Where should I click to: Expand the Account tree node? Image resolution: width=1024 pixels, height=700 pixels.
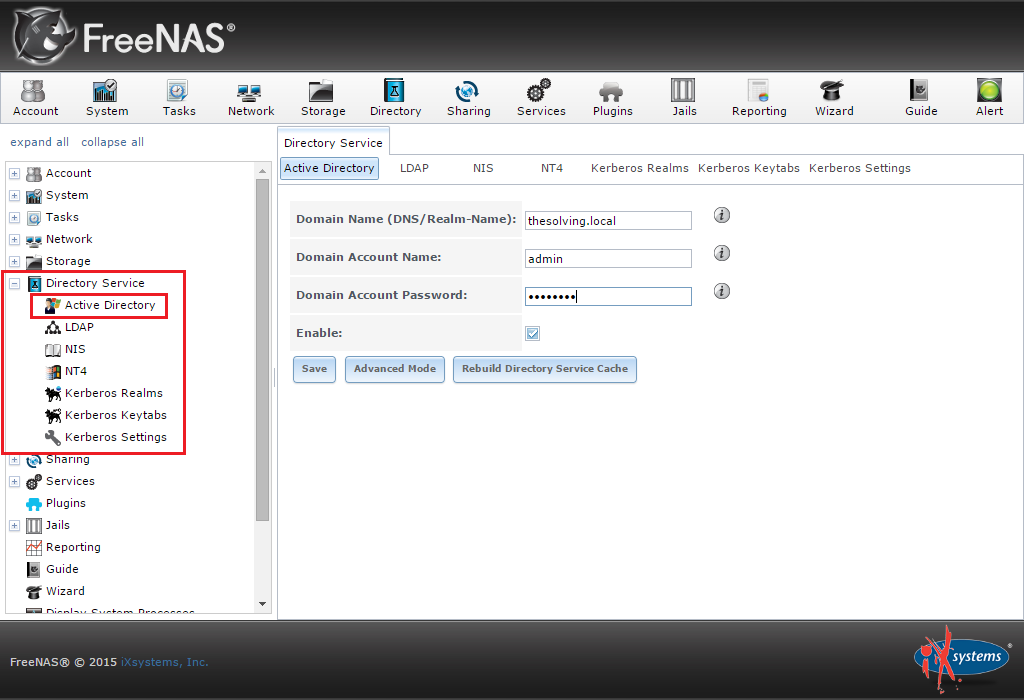[14, 174]
